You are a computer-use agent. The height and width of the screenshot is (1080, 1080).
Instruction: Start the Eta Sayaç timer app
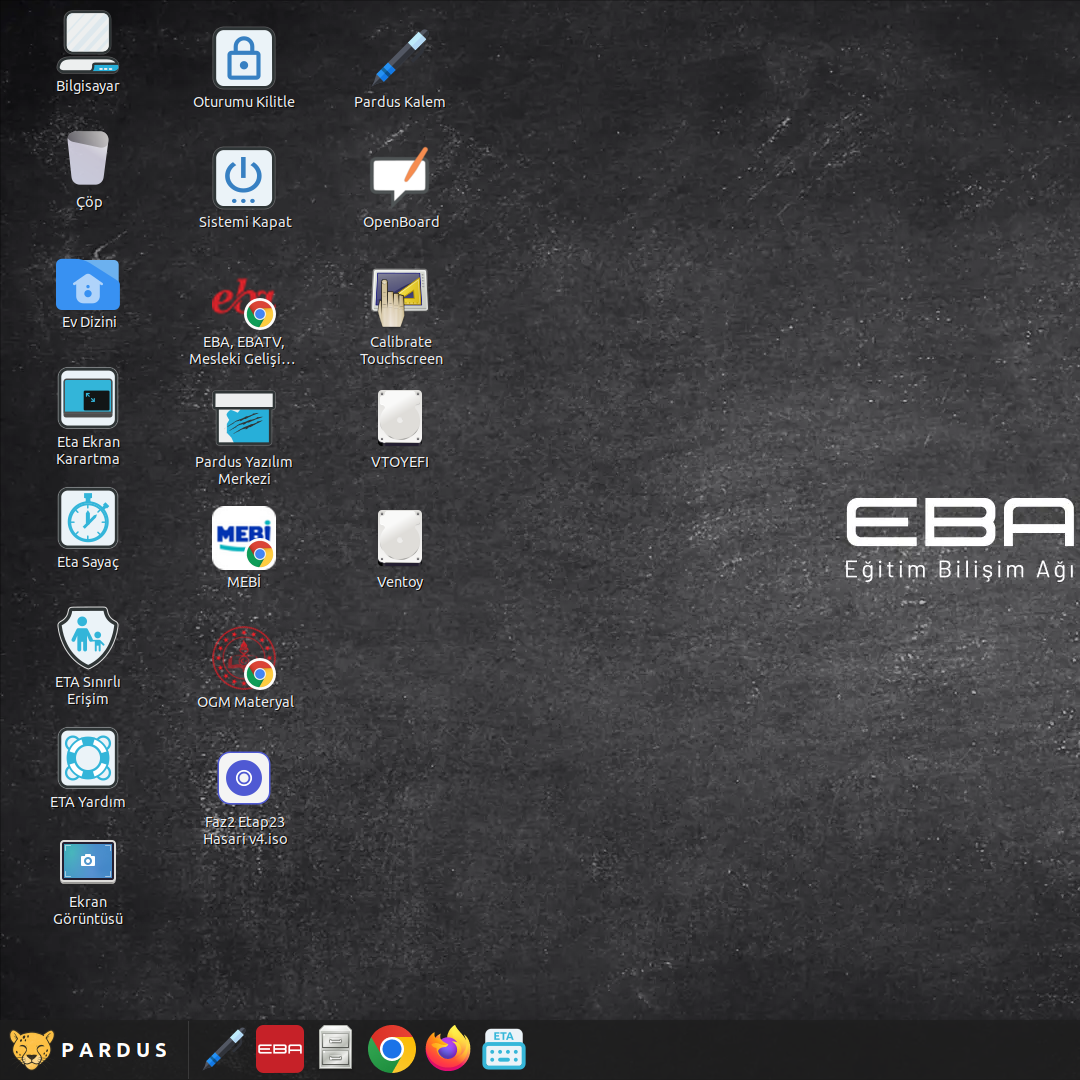88,518
